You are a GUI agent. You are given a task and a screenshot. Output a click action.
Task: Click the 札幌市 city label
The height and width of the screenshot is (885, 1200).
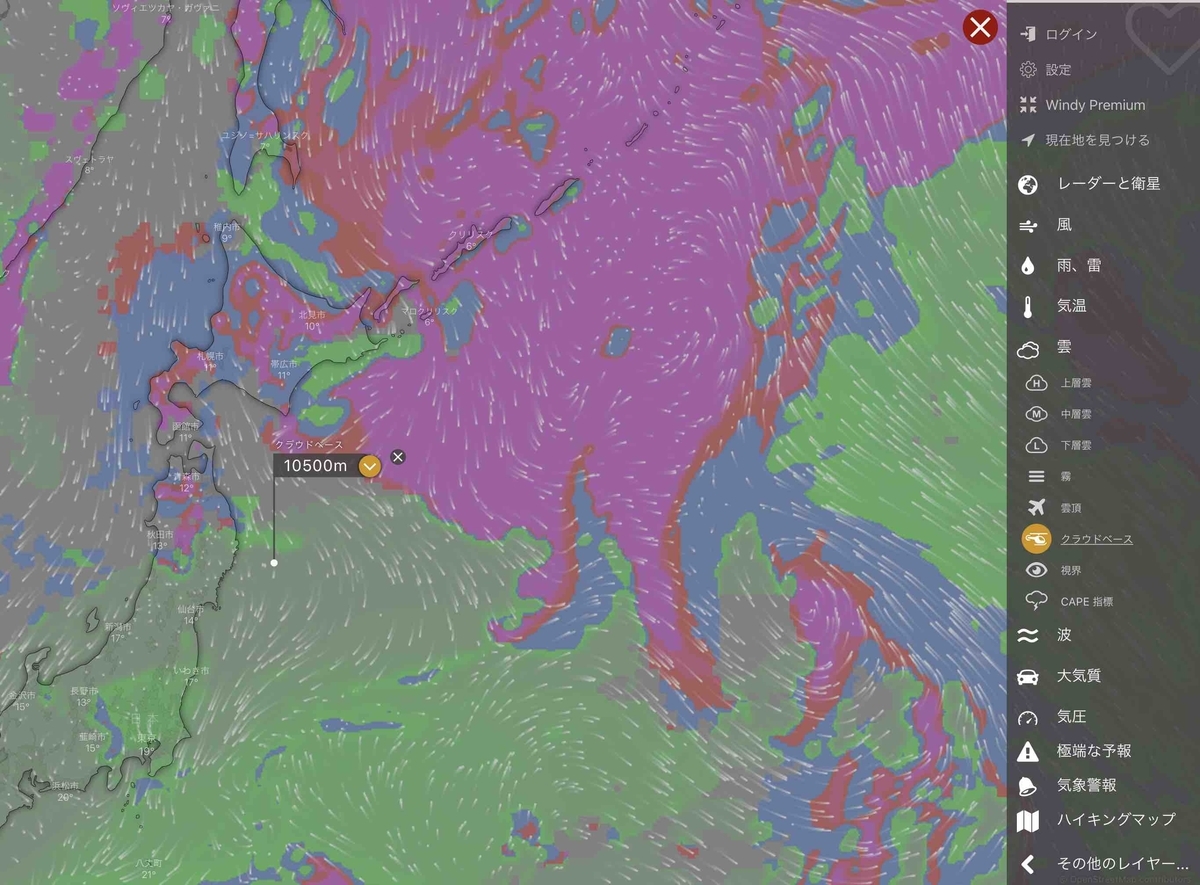pyautogui.click(x=209, y=356)
